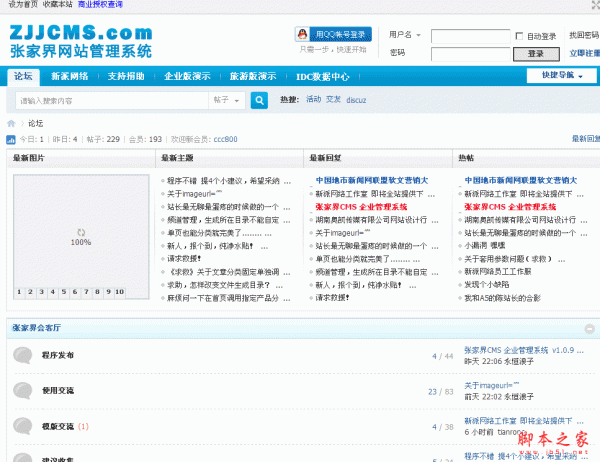The height and width of the screenshot is (462, 600).
Task: Select the 论坛 navigation tab
Action: (x=23, y=76)
